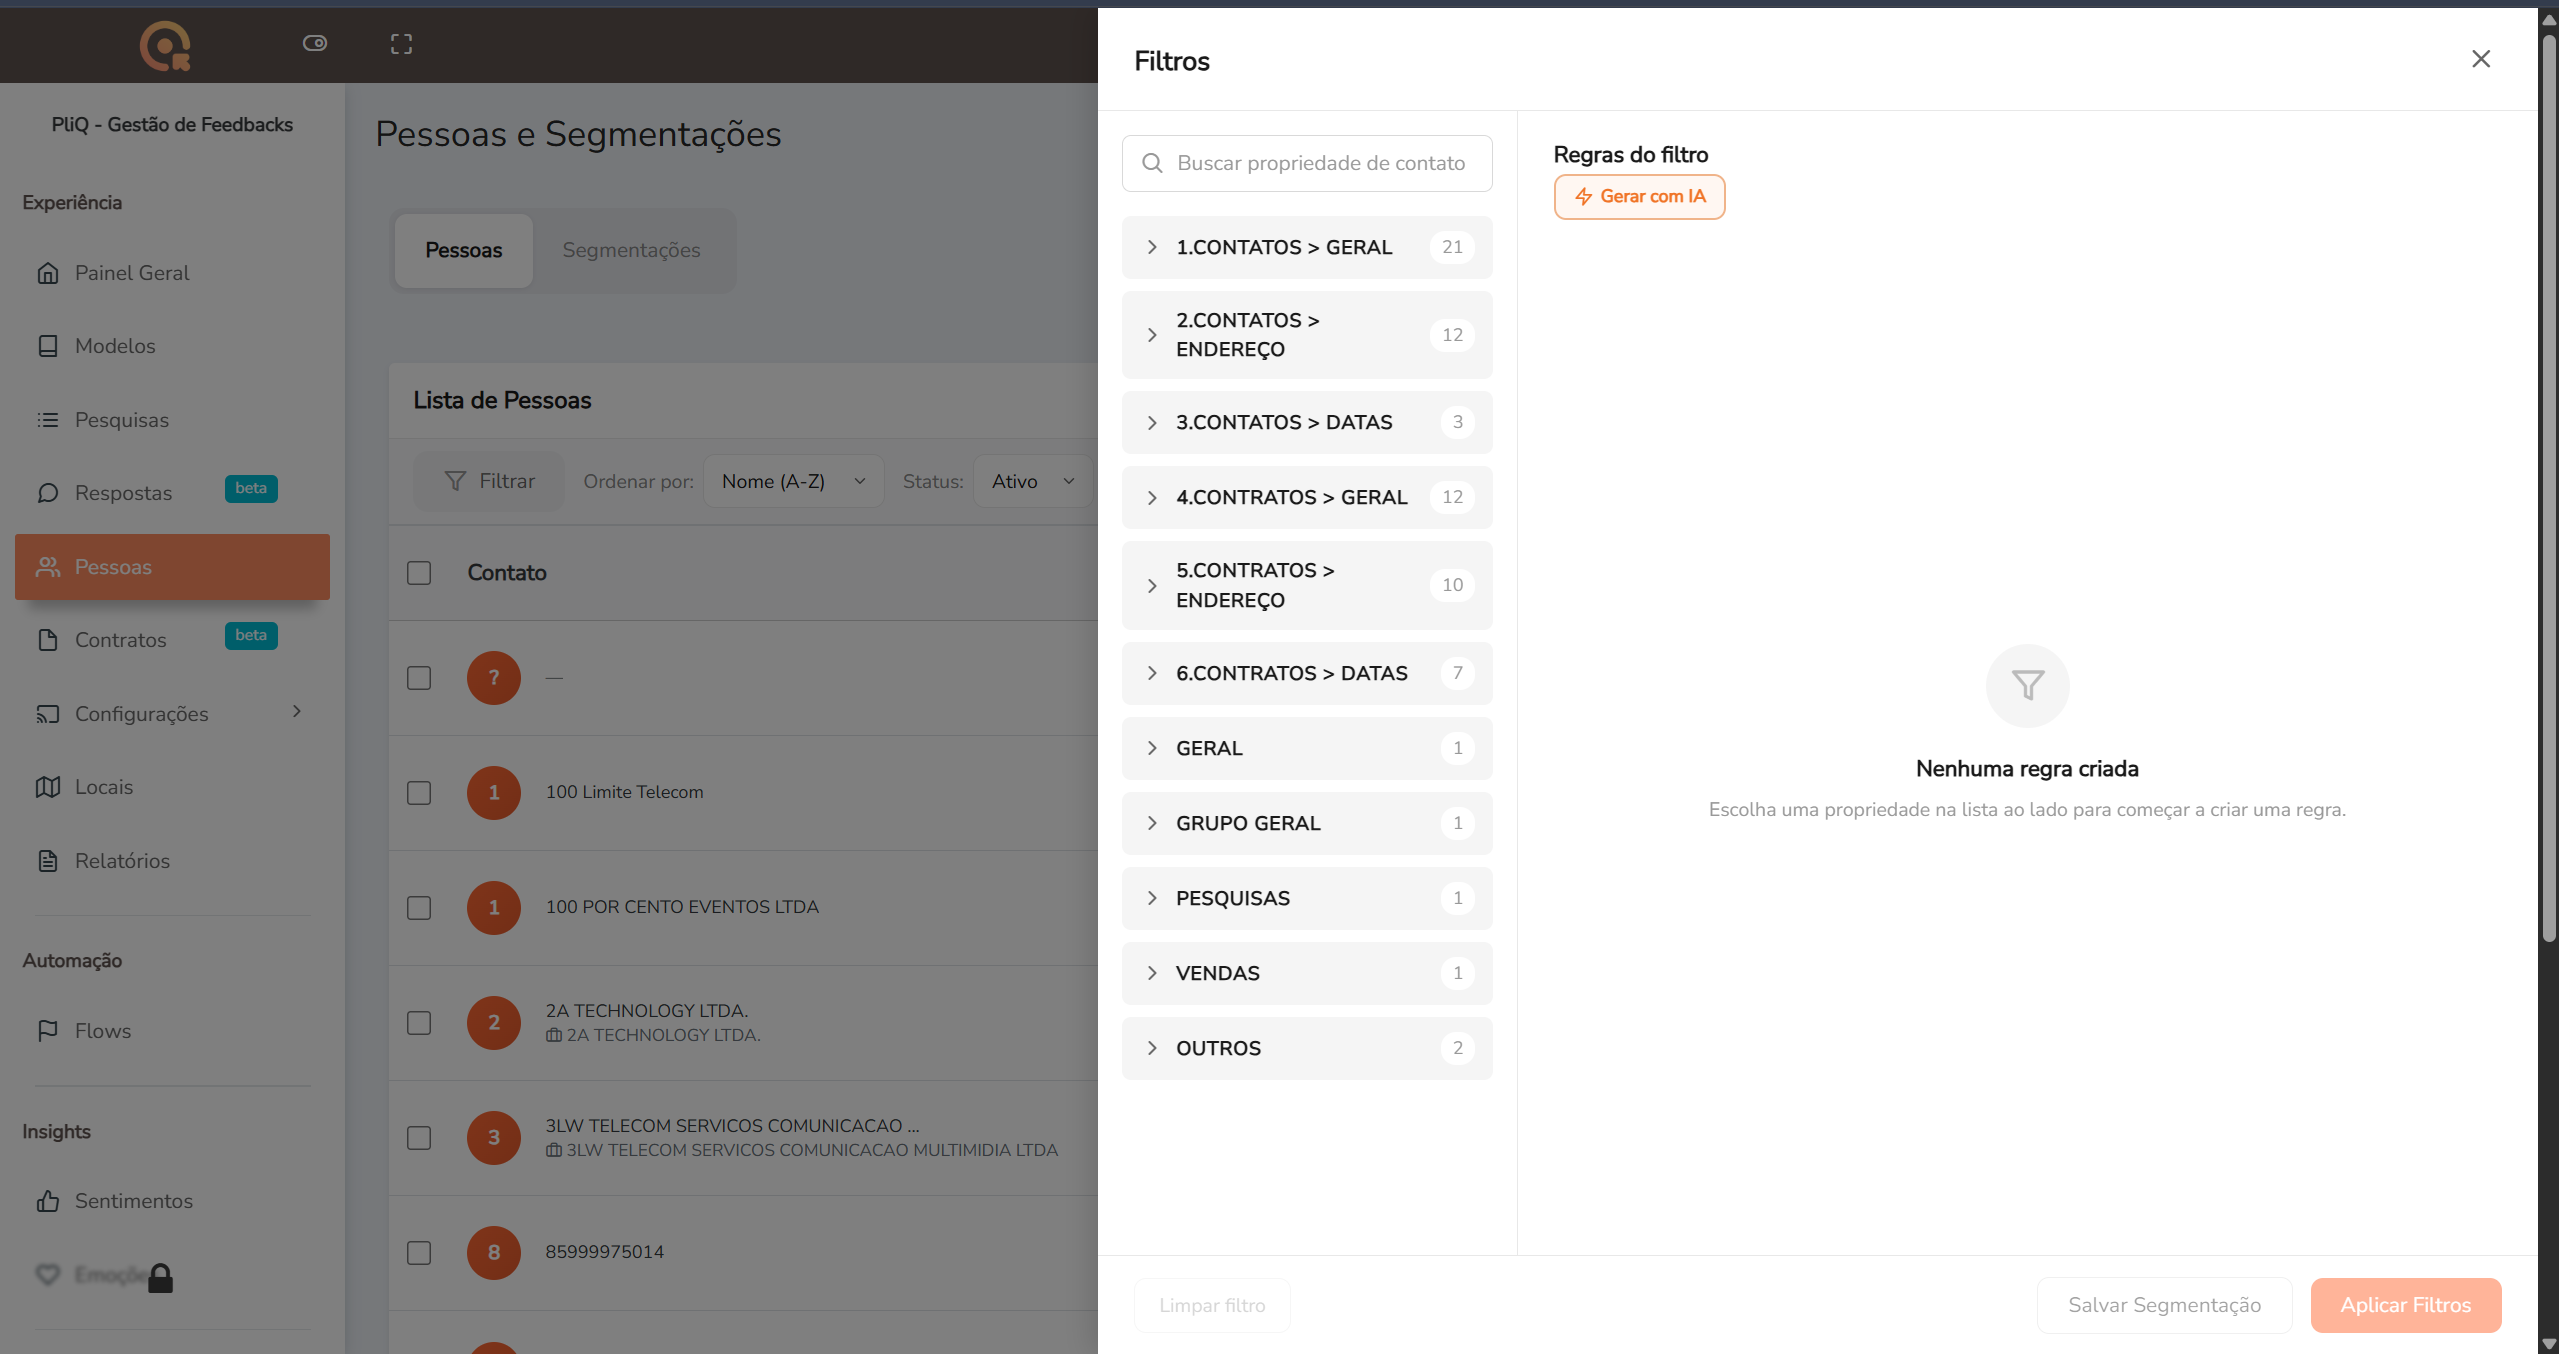Check the box for 3LW TELECOM SERVICOS
Image resolution: width=2559 pixels, height=1354 pixels.
pyautogui.click(x=419, y=1138)
